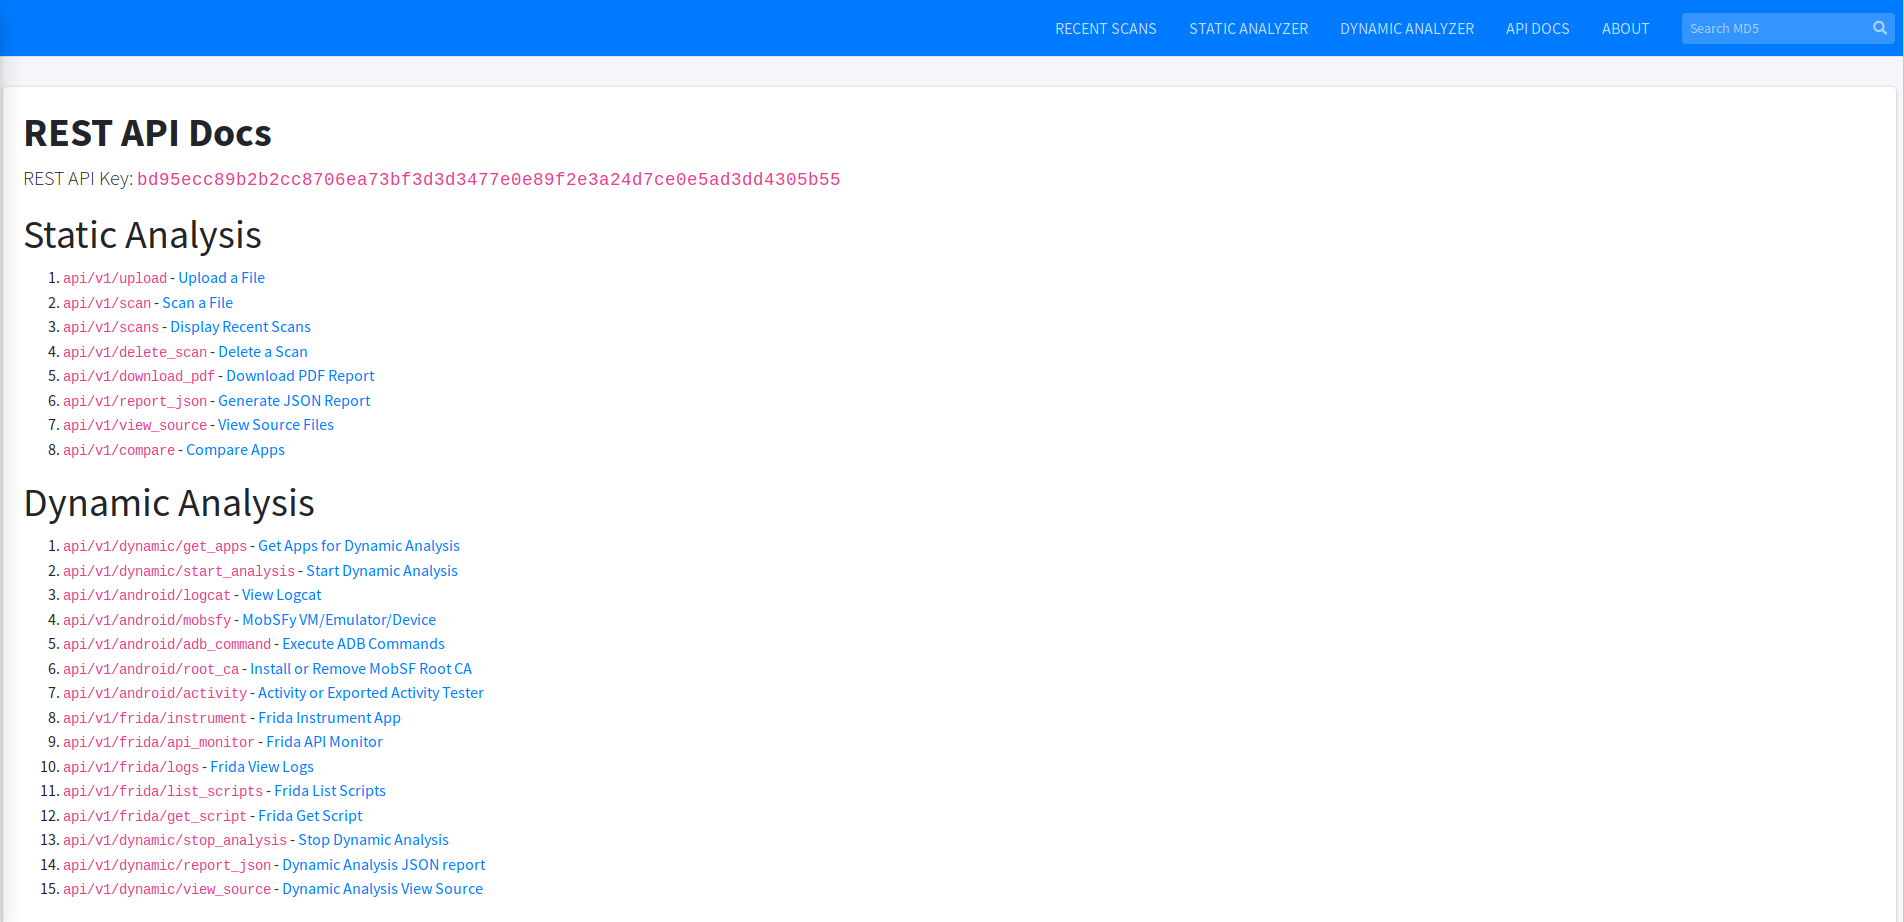Click the api/v1/report_json endpoint text
The width and height of the screenshot is (1904, 922).
tap(135, 401)
